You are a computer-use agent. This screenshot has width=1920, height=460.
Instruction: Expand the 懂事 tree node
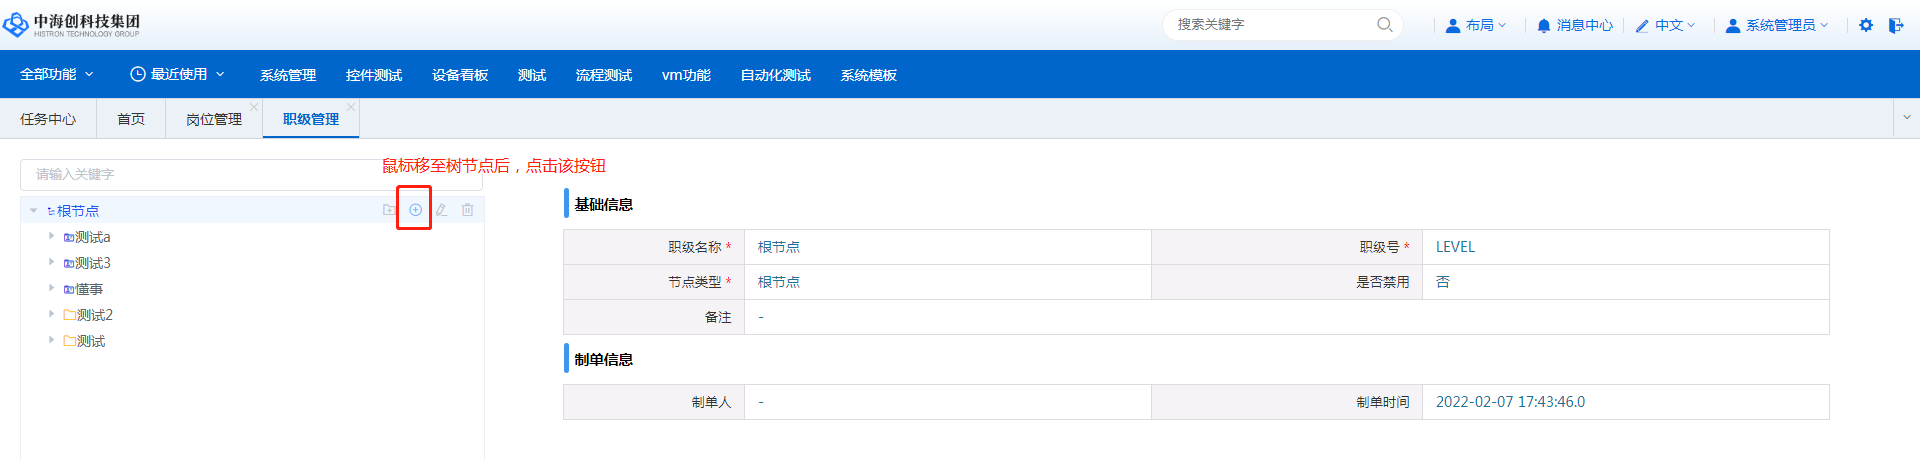51,288
